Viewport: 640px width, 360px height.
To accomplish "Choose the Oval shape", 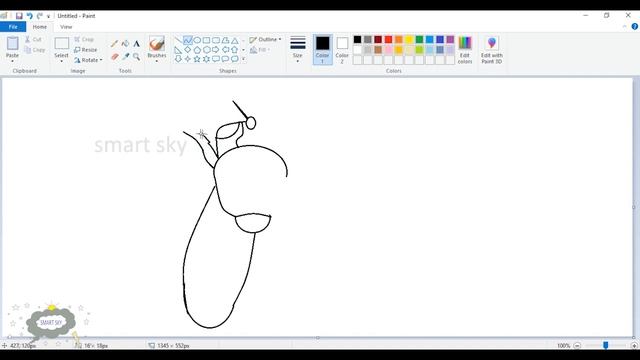I will (x=197, y=40).
